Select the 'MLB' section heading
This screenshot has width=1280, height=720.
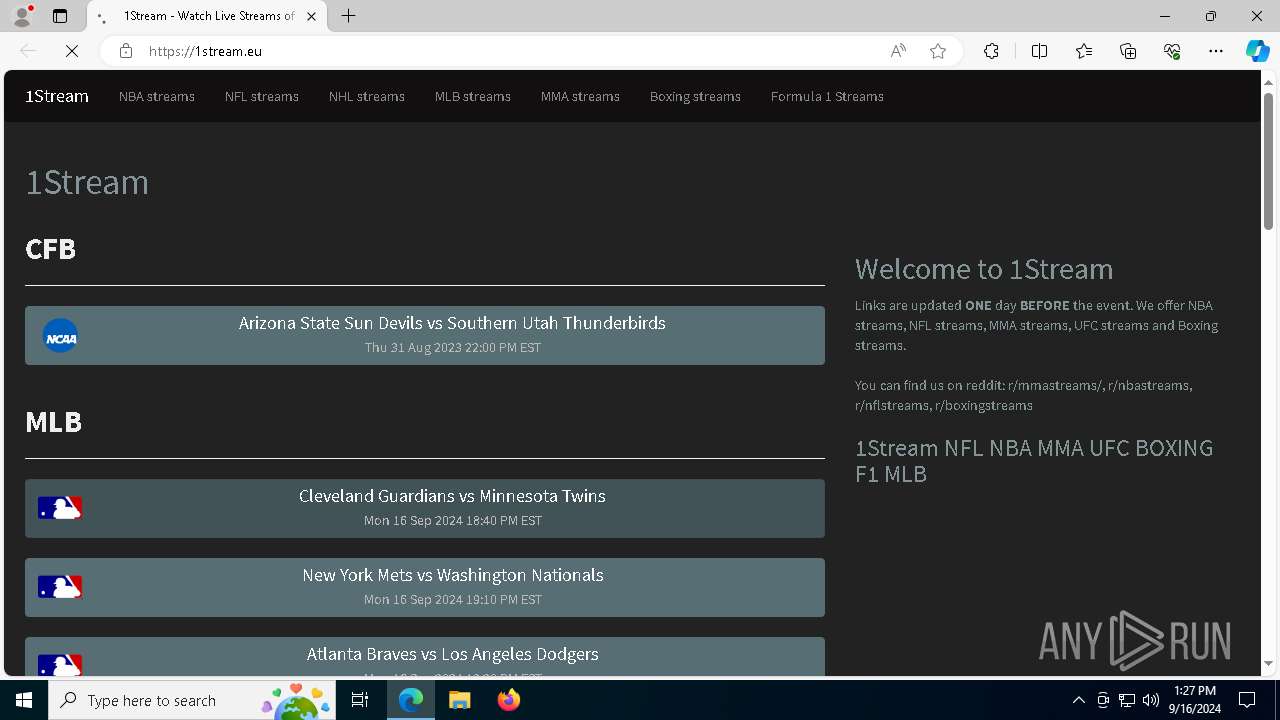coord(53,421)
